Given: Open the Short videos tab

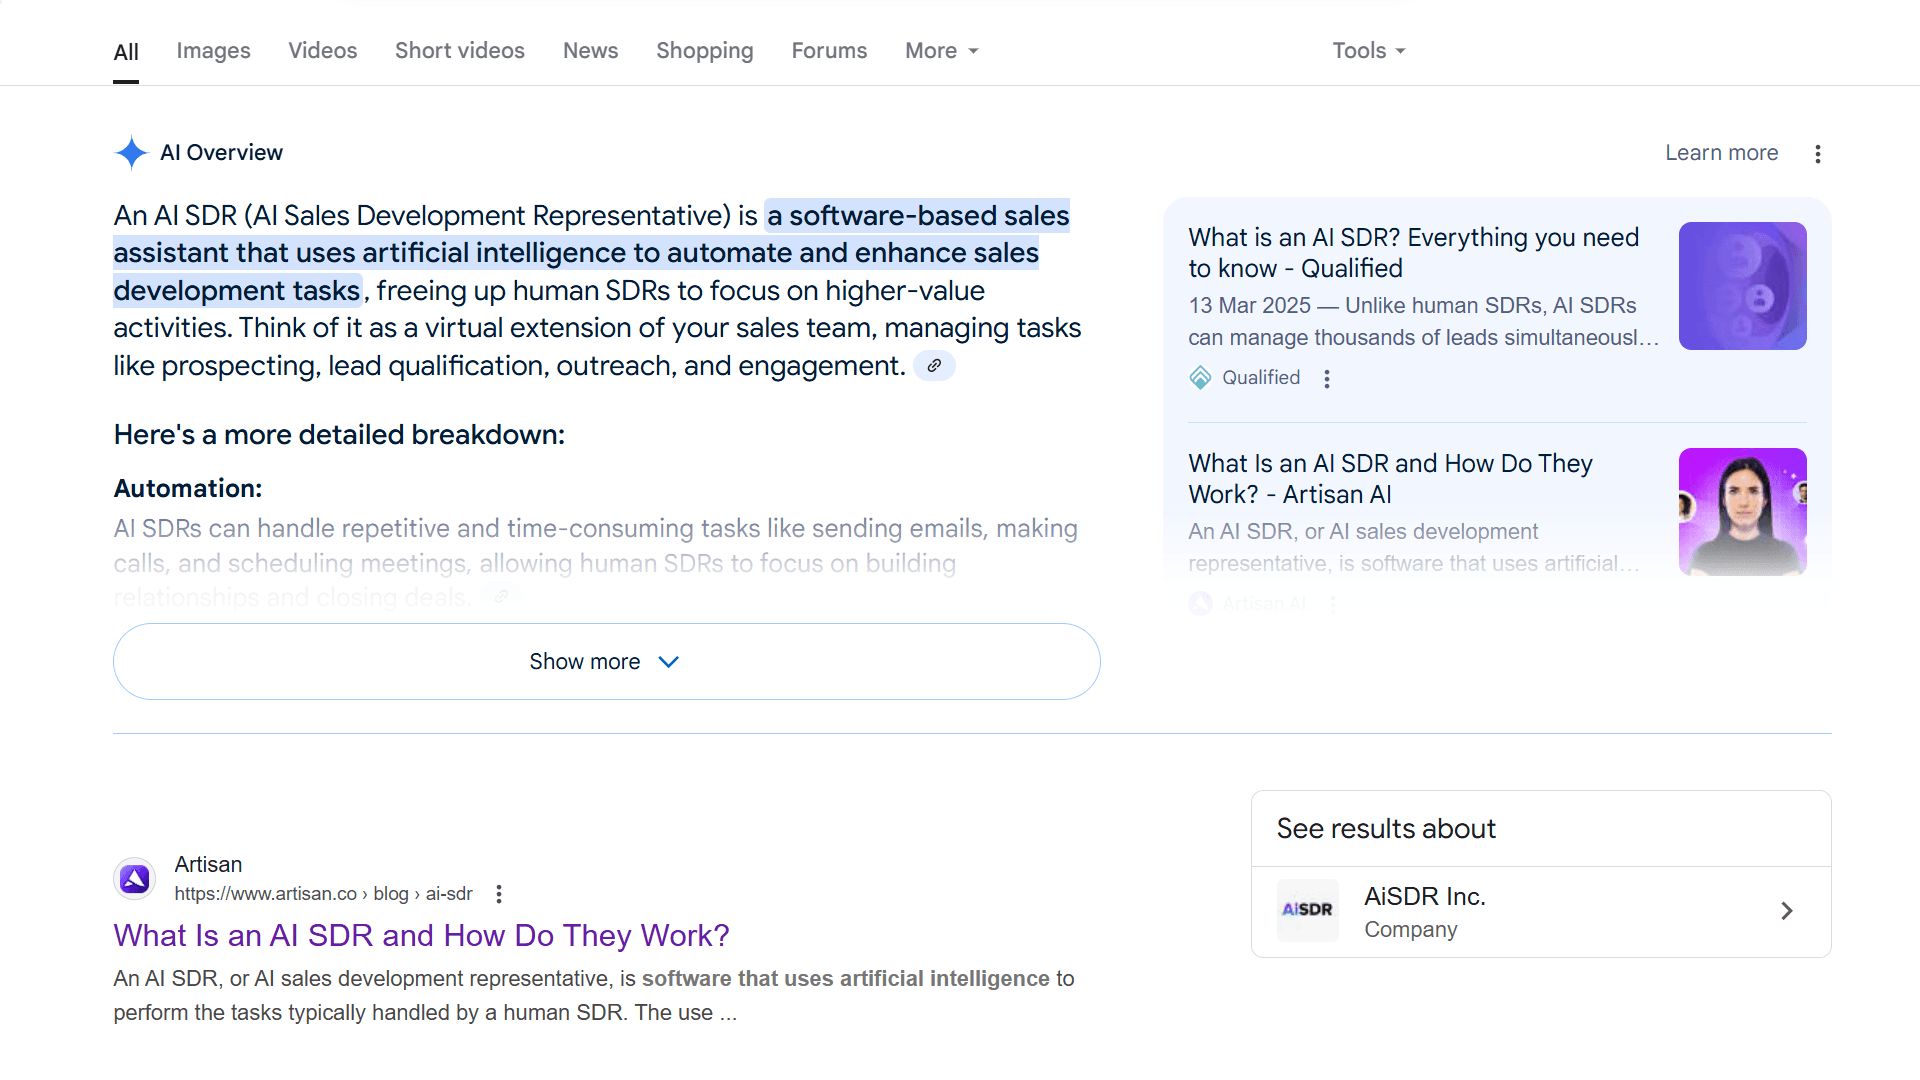Looking at the screenshot, I should [x=459, y=51].
